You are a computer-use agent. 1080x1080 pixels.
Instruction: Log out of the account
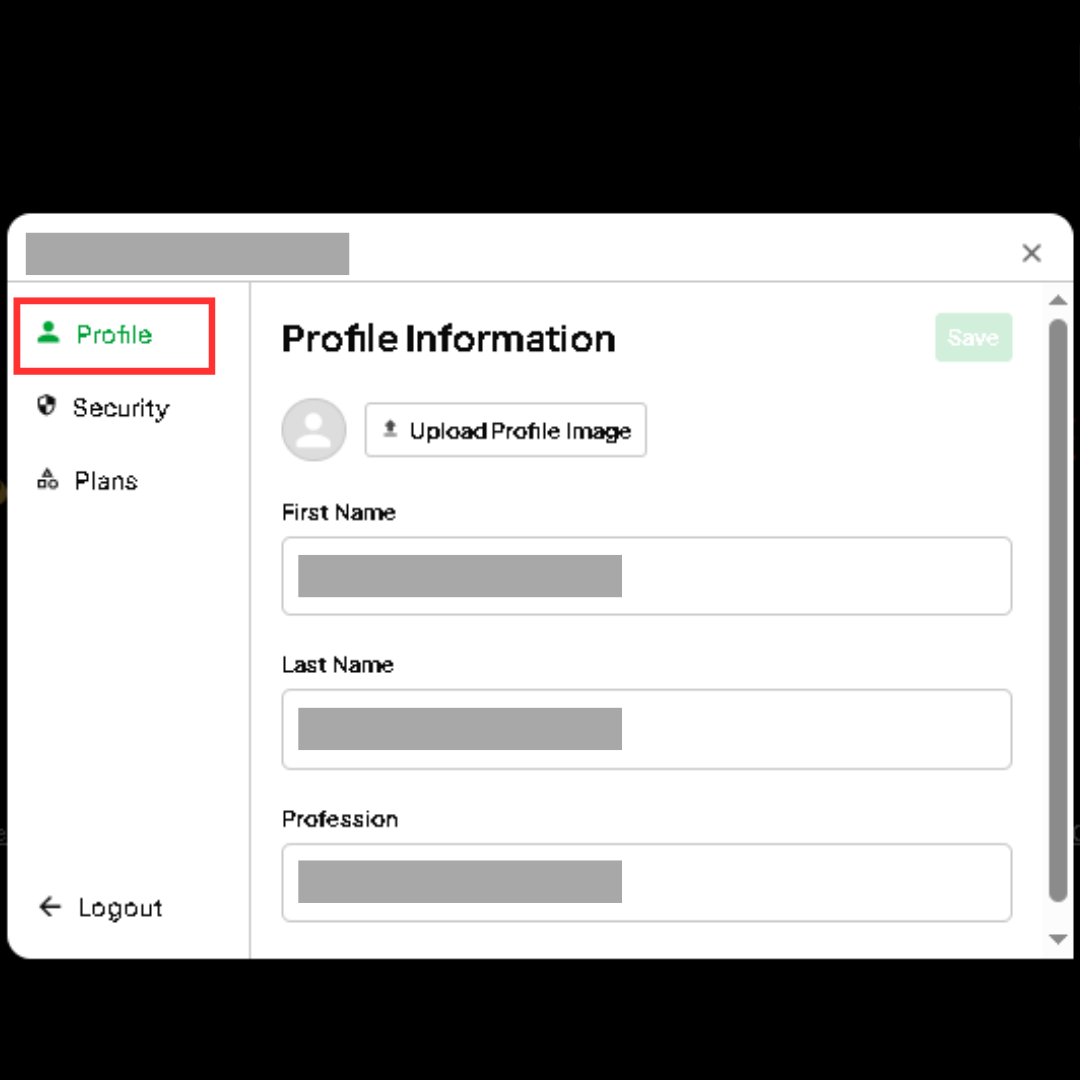click(101, 907)
